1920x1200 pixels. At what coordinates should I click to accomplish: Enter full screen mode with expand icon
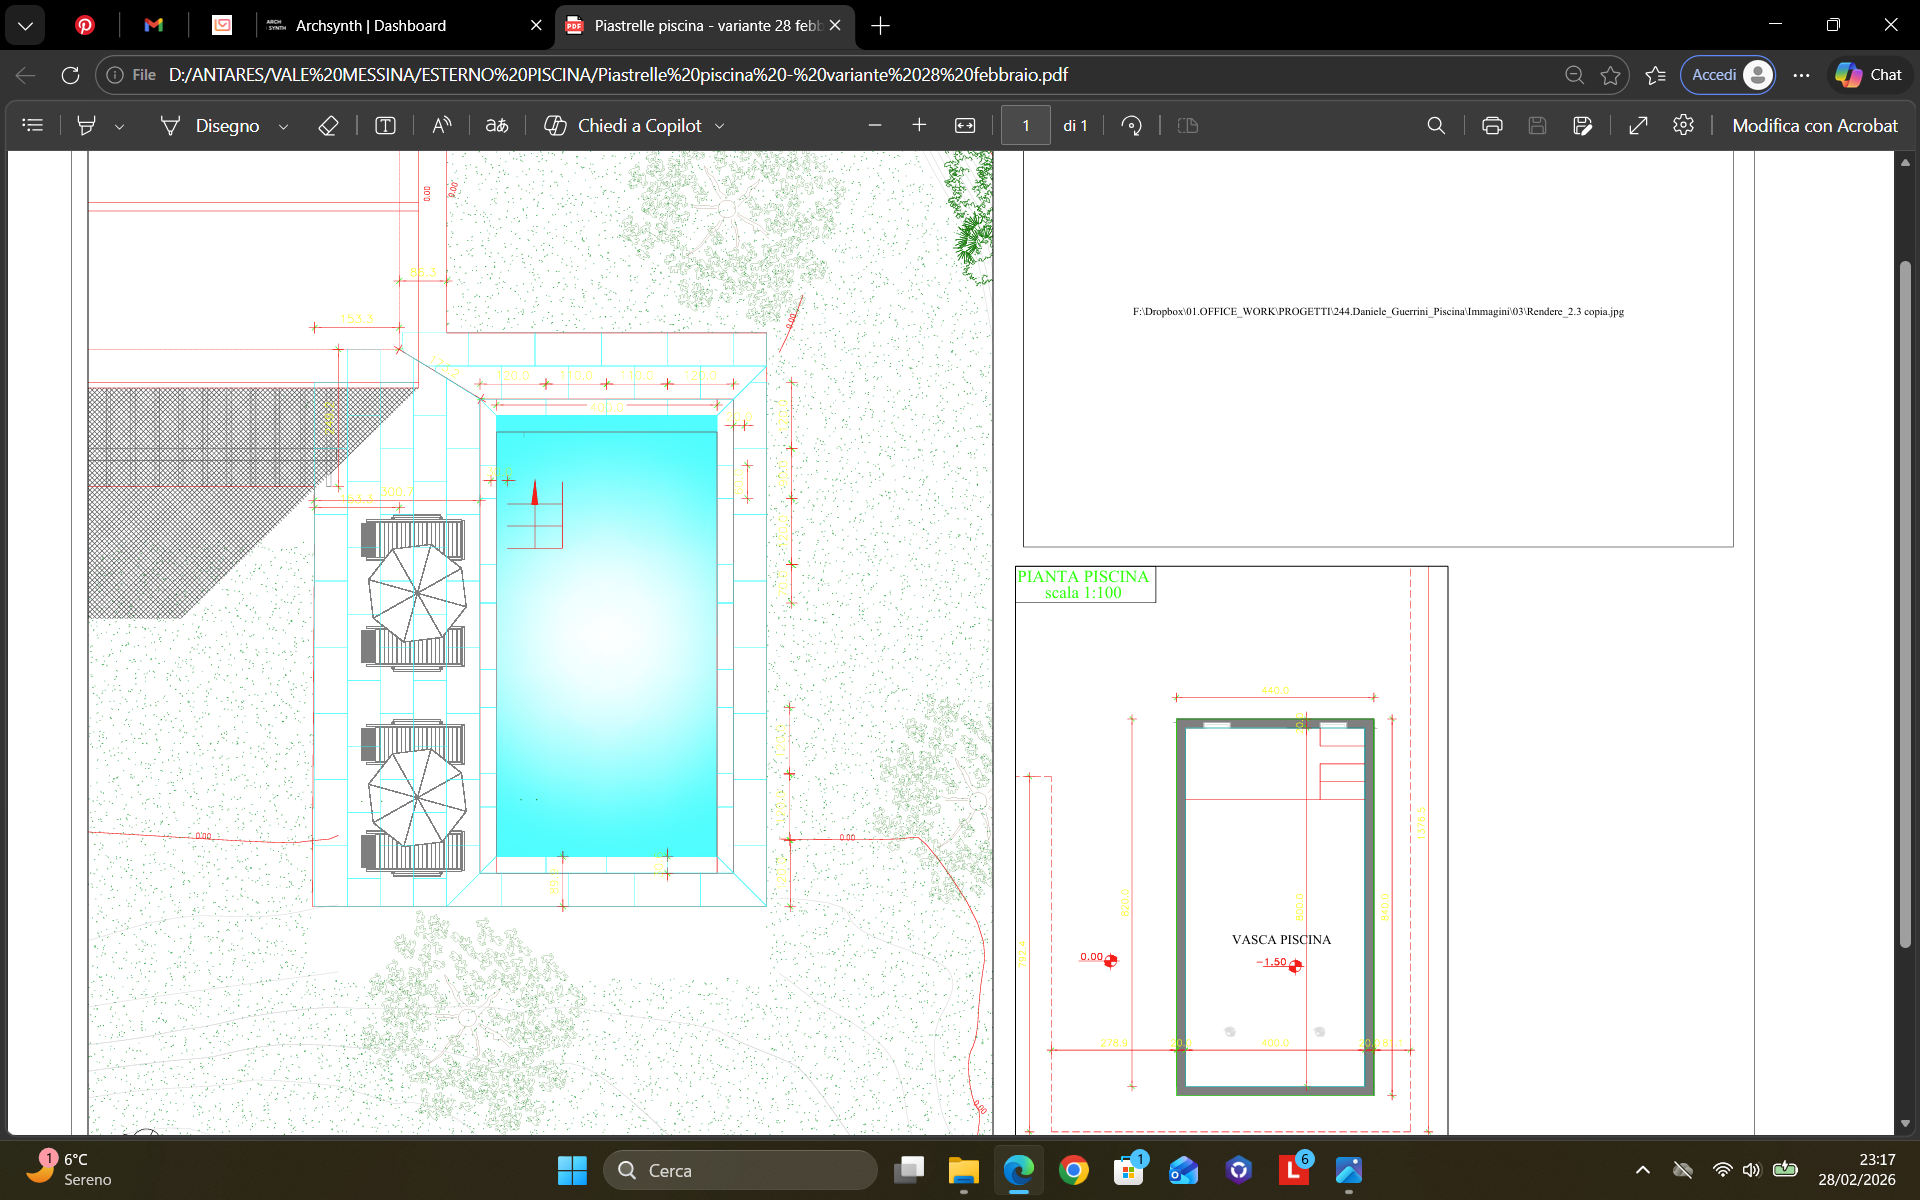tap(1638, 126)
